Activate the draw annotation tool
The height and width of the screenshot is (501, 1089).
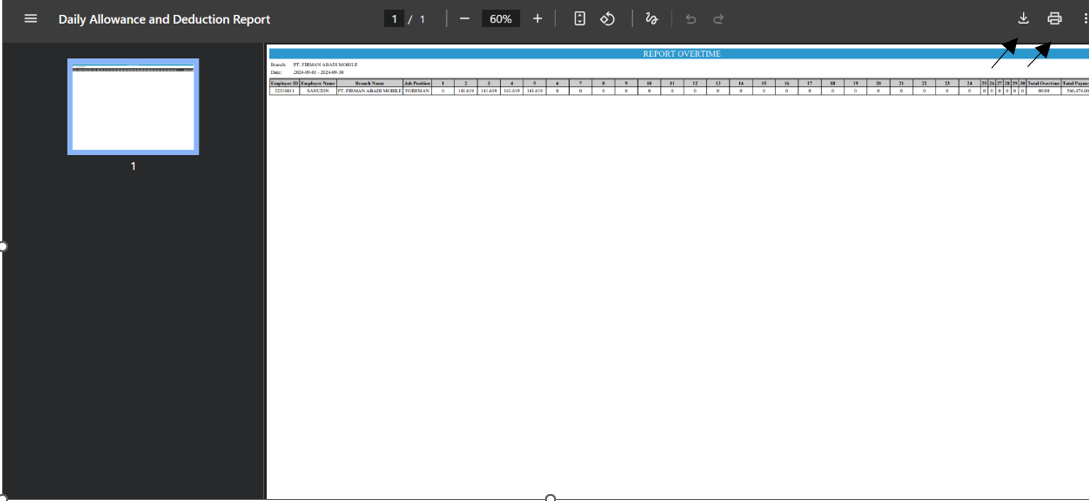651,19
